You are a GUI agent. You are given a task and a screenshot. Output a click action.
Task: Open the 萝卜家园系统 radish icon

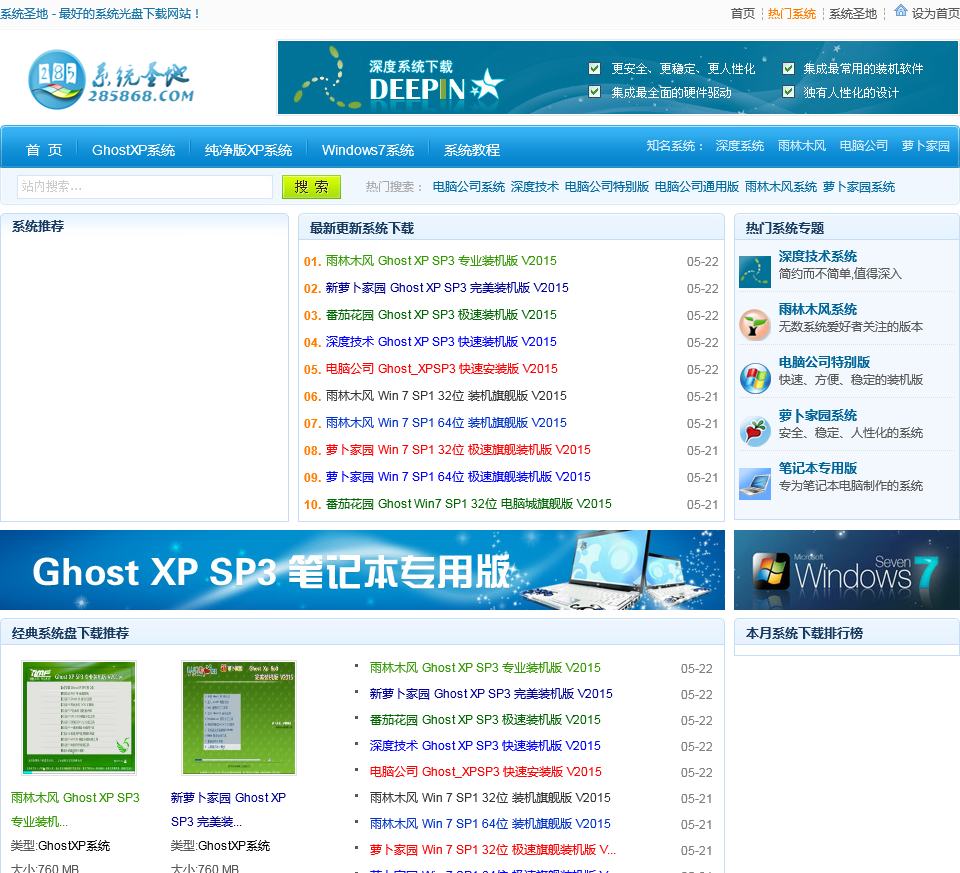754,431
